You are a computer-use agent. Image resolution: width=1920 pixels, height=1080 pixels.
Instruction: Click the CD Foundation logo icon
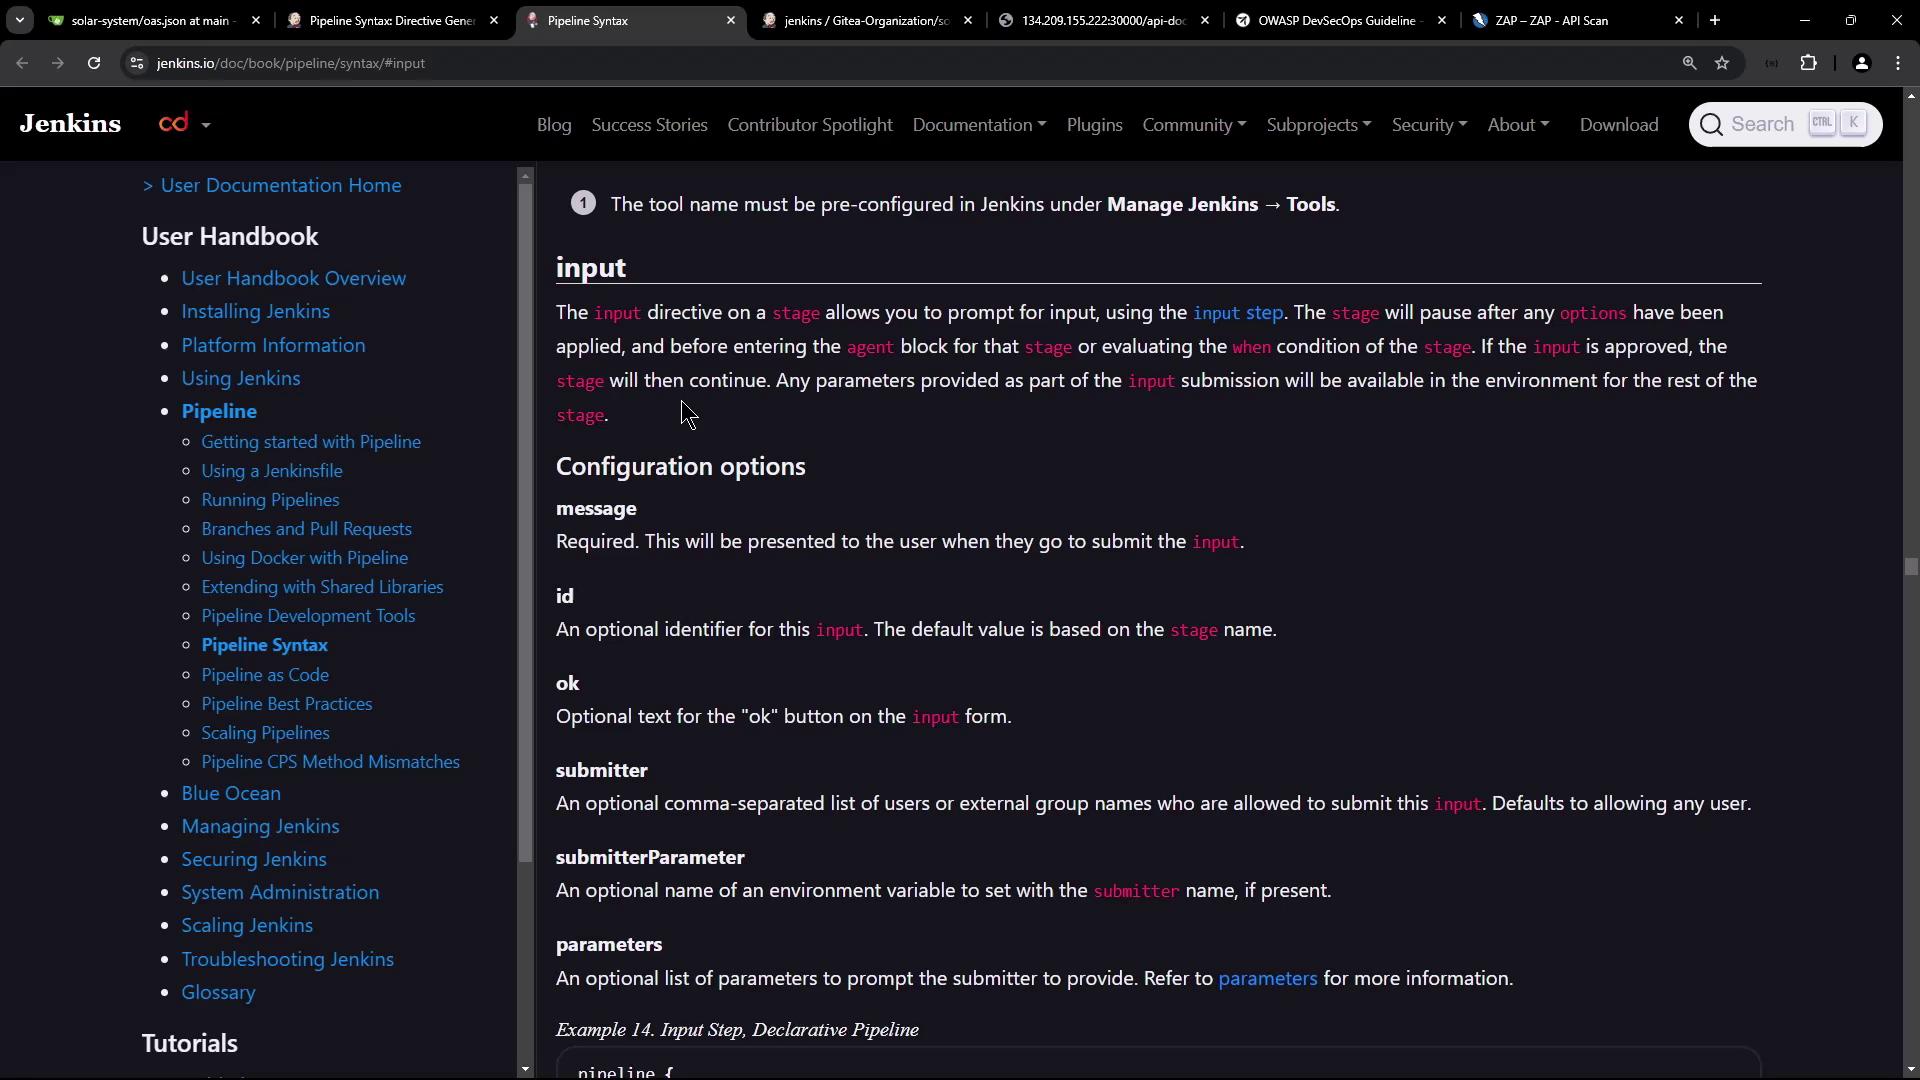point(174,124)
